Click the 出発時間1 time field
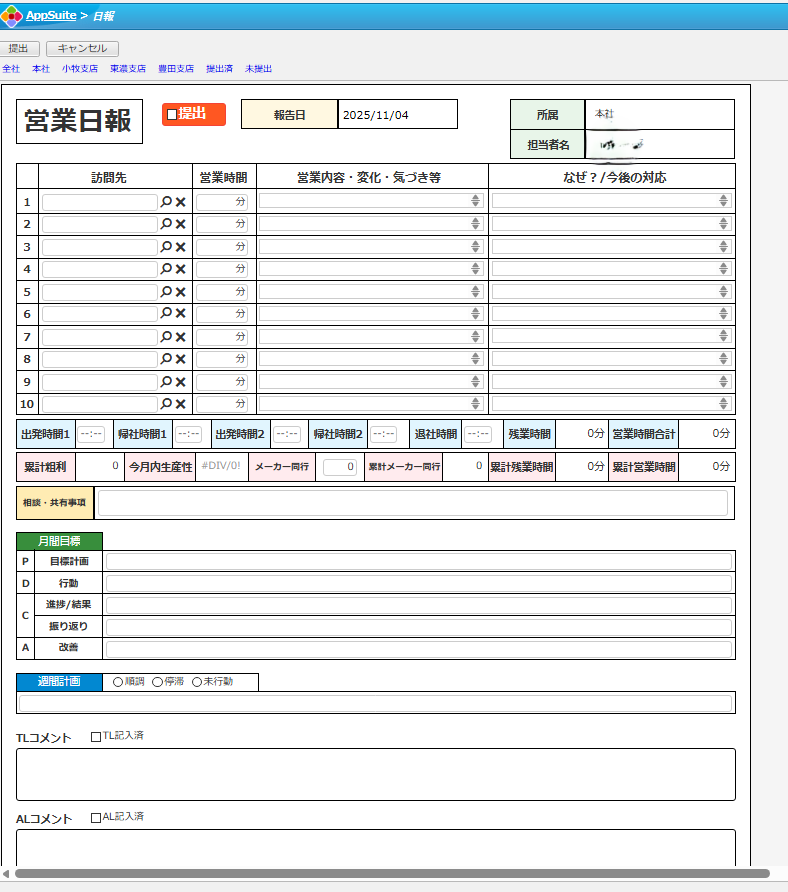 click(91, 434)
